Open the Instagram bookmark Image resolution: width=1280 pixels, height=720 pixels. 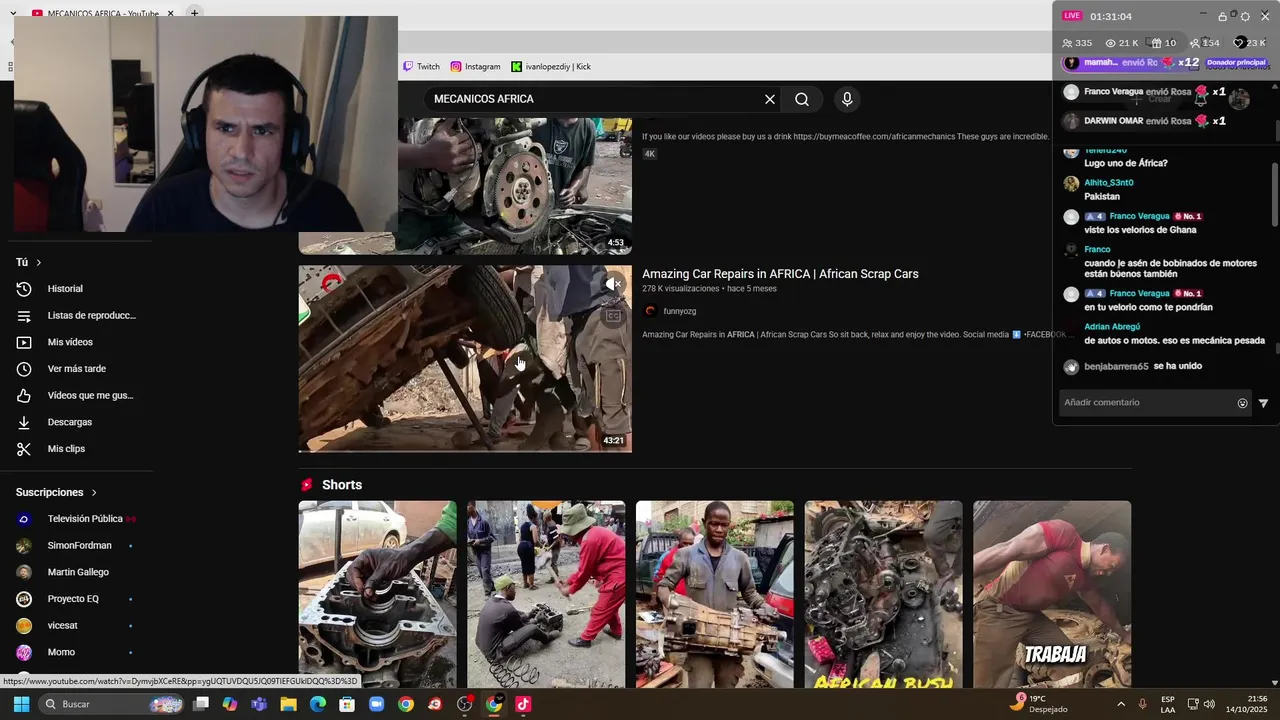[x=475, y=67]
